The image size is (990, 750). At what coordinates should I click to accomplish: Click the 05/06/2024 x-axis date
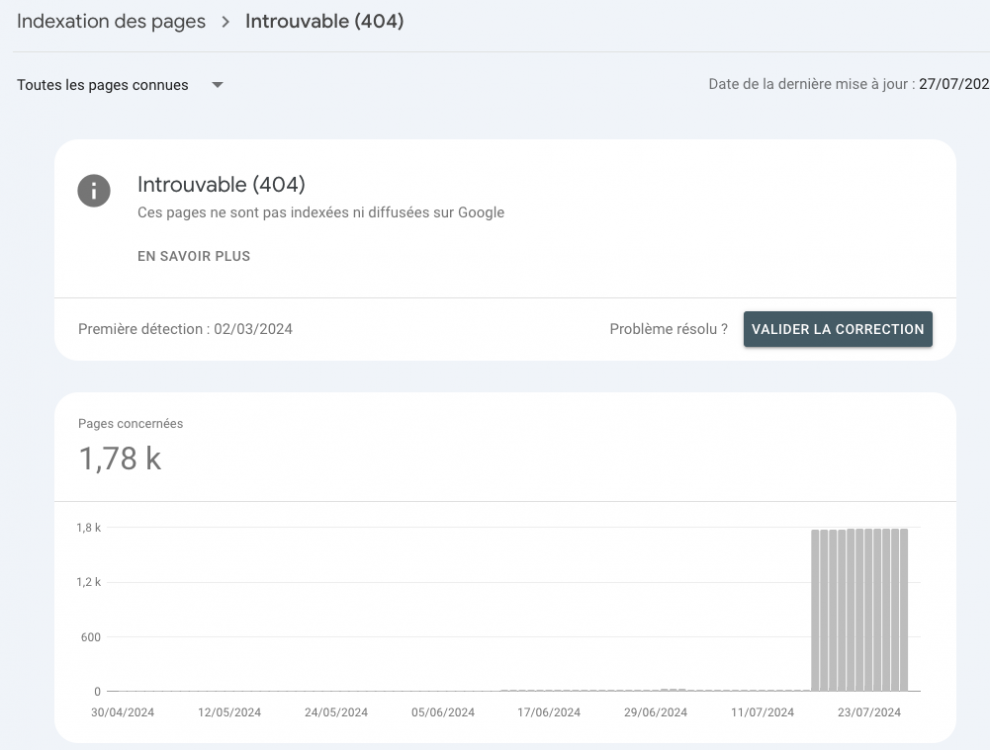[x=443, y=712]
